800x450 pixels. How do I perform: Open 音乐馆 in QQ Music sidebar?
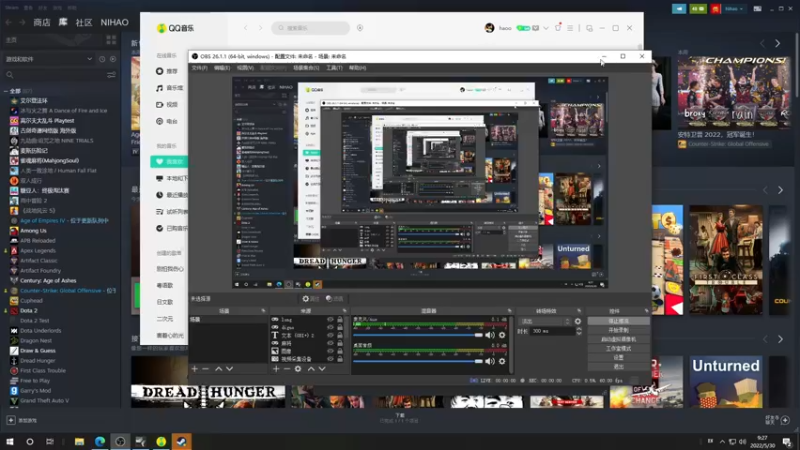tap(169, 88)
